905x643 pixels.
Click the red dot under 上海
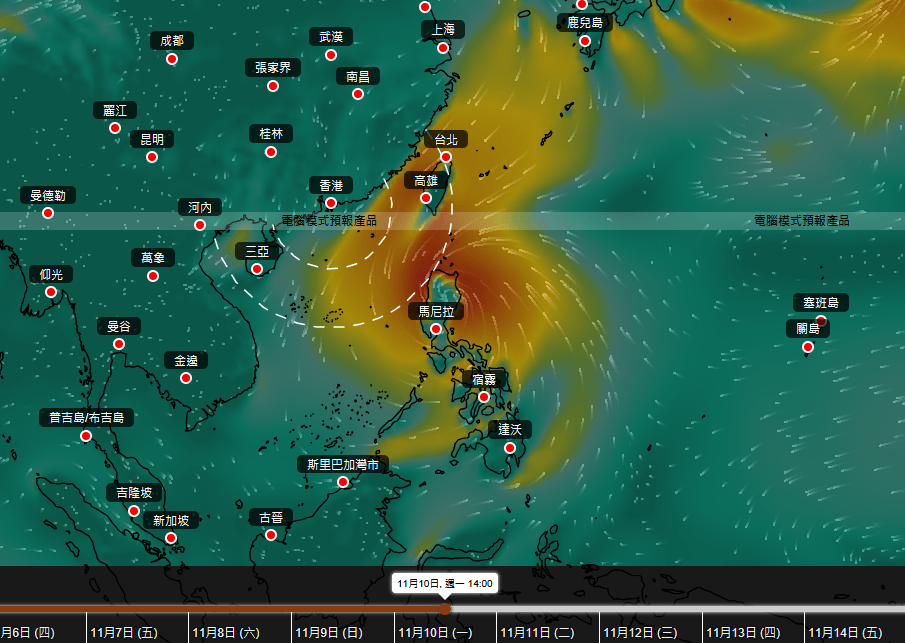click(x=444, y=47)
